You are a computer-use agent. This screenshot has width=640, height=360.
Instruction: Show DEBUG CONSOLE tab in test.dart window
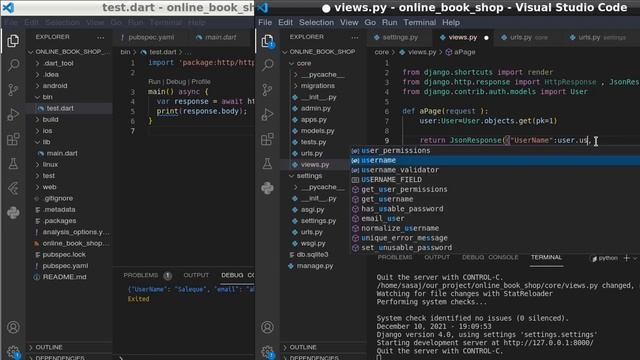coord(238,276)
